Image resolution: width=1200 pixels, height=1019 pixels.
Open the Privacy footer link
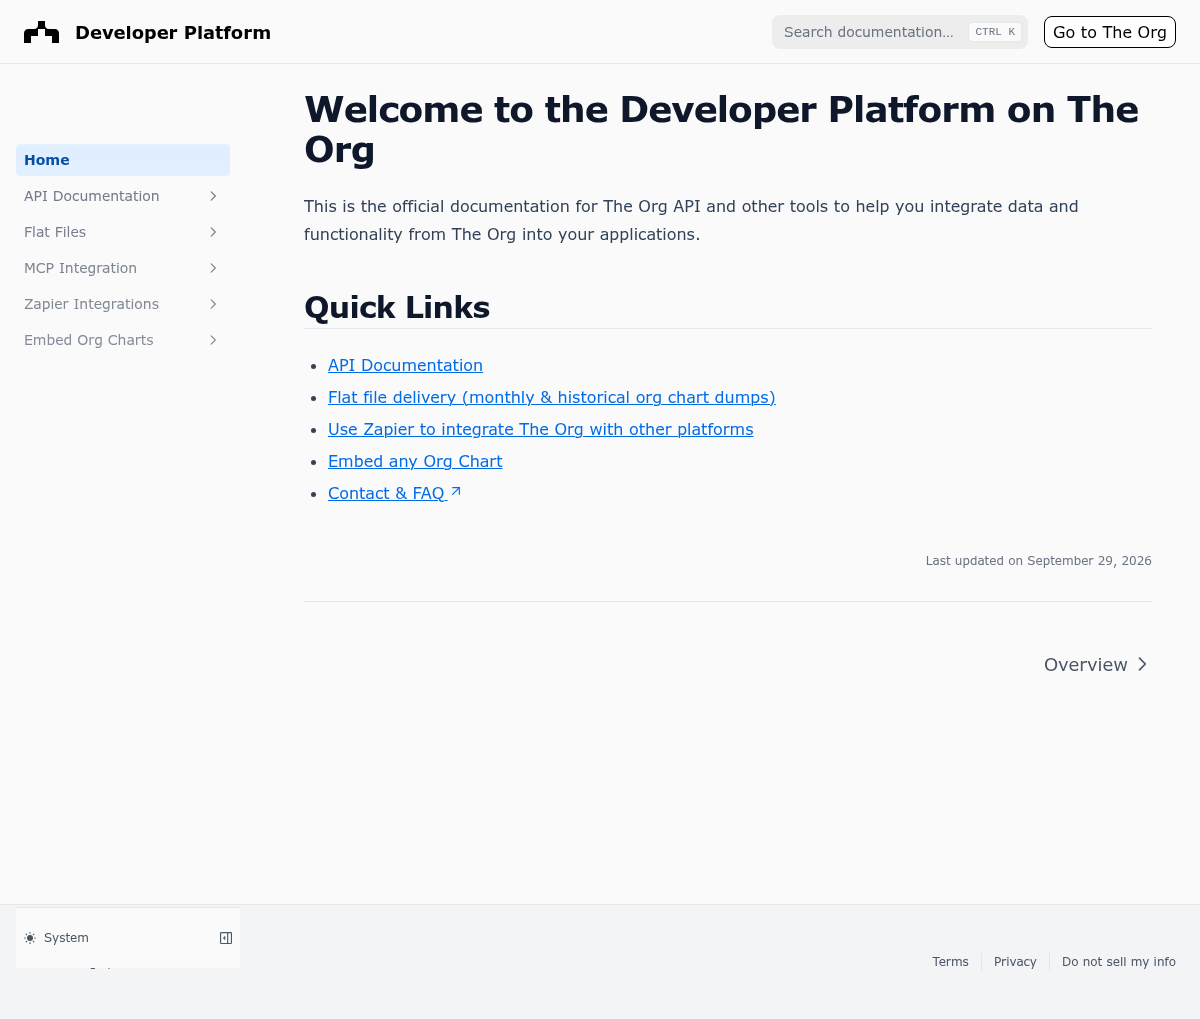[x=1015, y=962]
